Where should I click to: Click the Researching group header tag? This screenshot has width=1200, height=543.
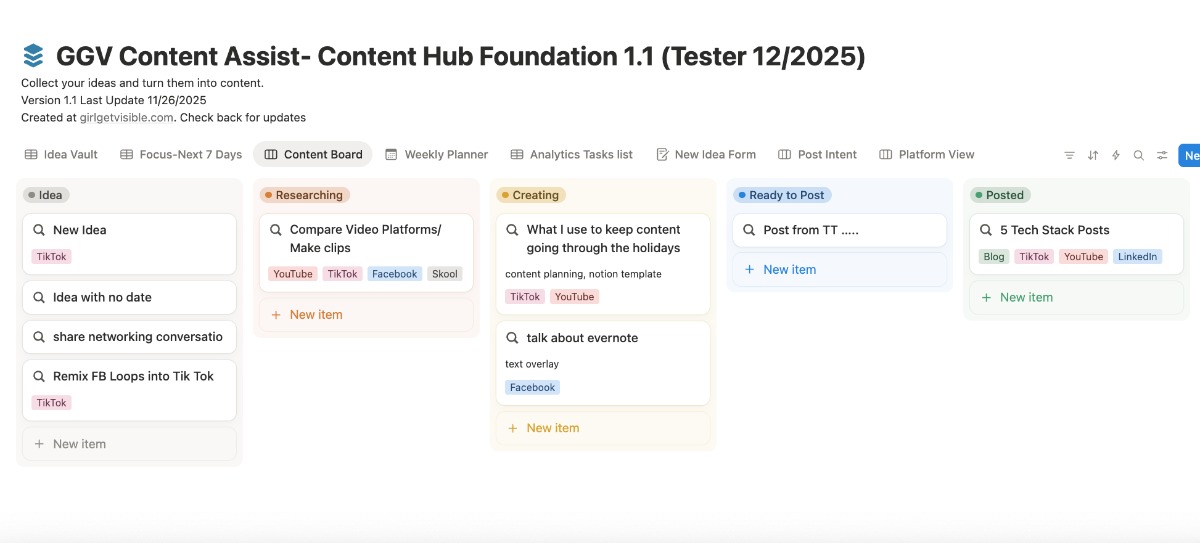click(305, 195)
